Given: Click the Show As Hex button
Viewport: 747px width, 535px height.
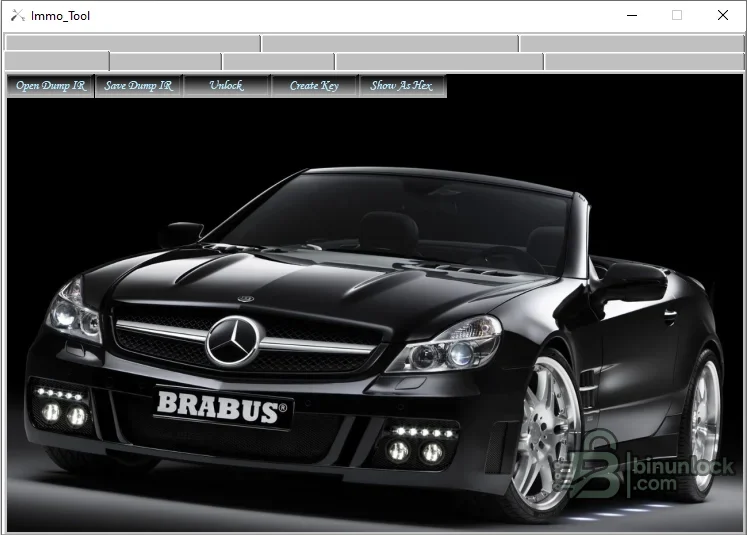Looking at the screenshot, I should [402, 86].
